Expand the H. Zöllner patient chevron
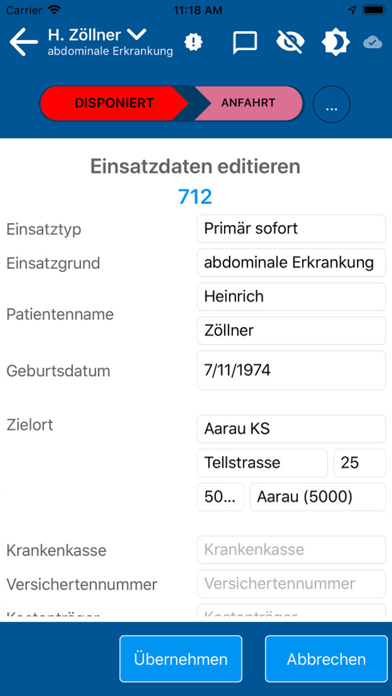The height and width of the screenshot is (696, 392). 136,34
